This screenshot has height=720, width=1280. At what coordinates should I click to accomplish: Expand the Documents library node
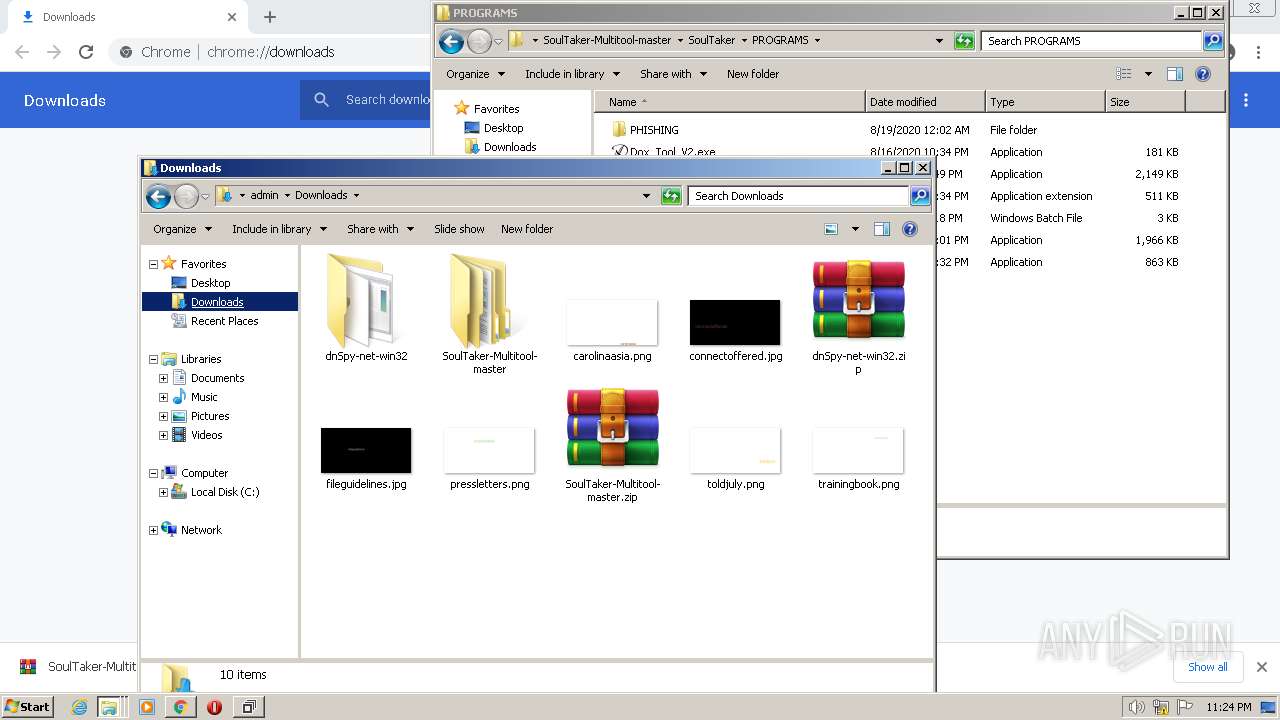(163, 378)
